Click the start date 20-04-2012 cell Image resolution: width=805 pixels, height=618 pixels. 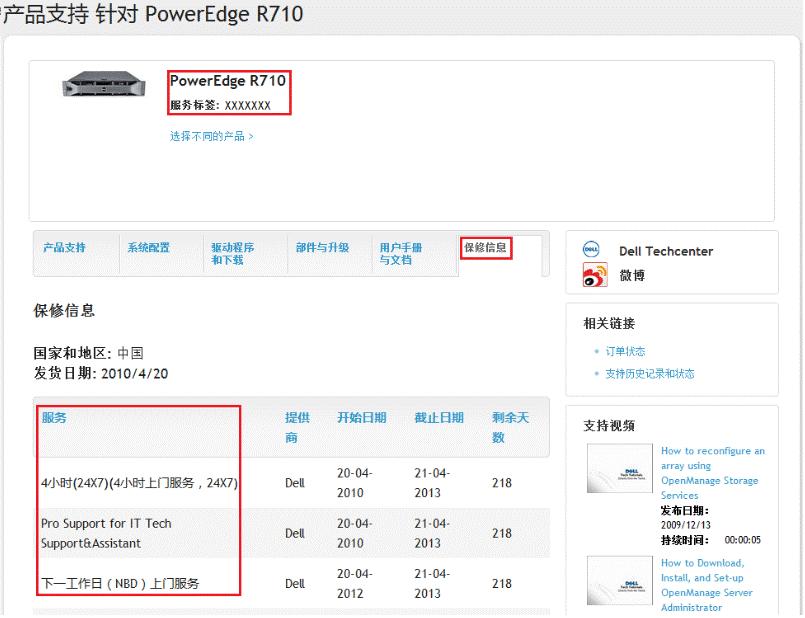355,584
